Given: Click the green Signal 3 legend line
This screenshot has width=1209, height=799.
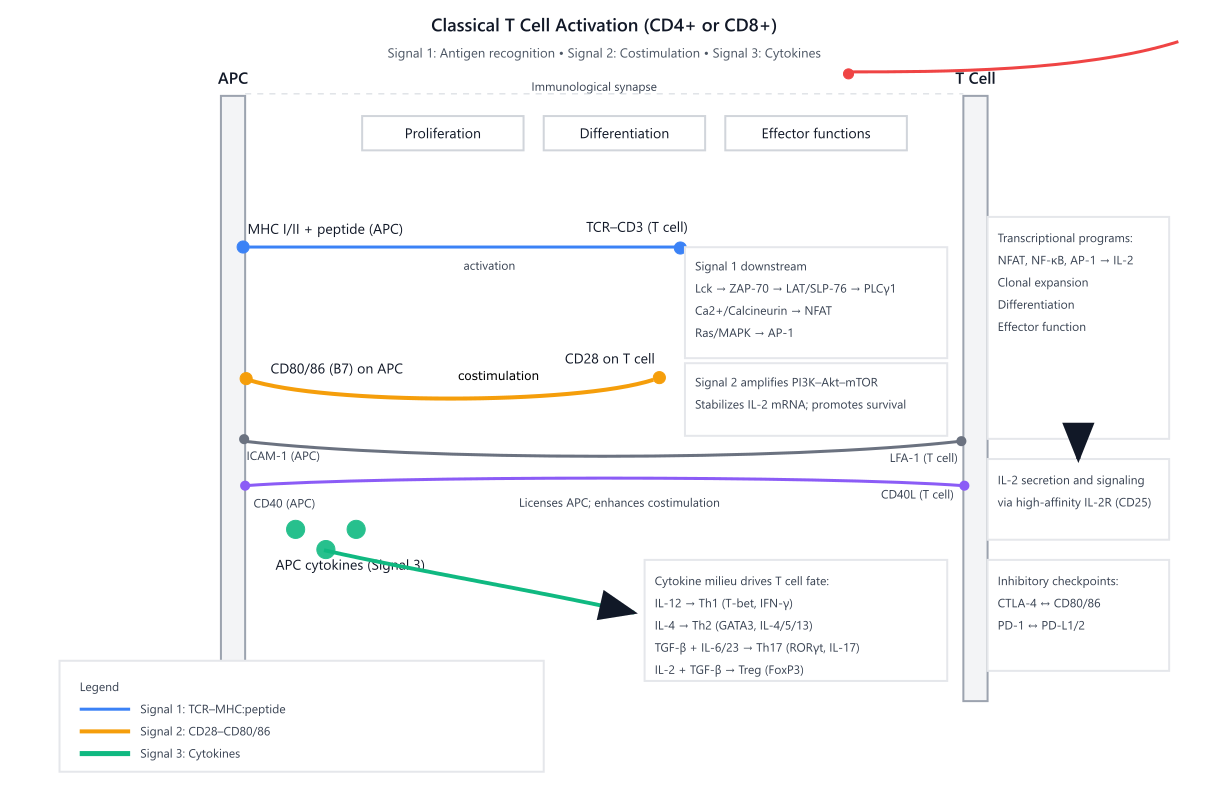Looking at the screenshot, I should 104,753.
